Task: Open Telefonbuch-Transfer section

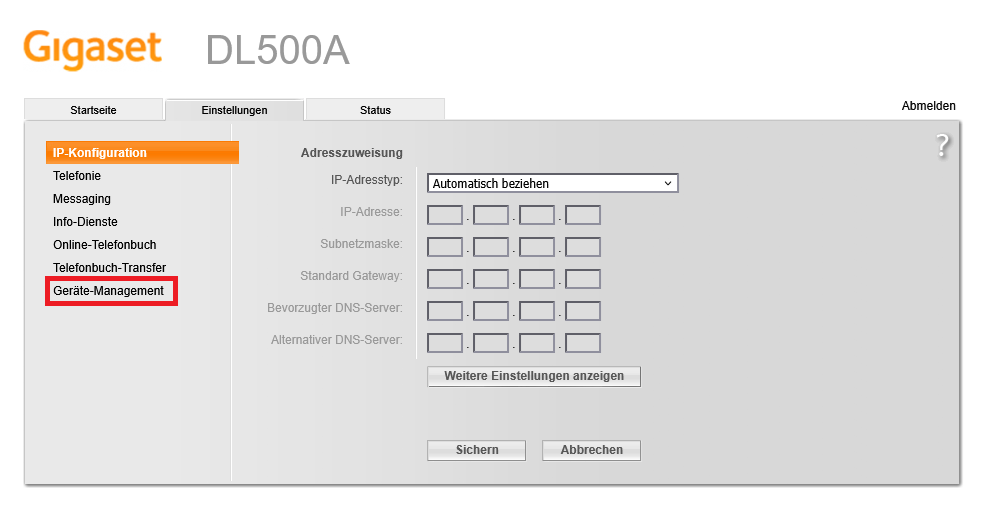Action: pos(109,268)
